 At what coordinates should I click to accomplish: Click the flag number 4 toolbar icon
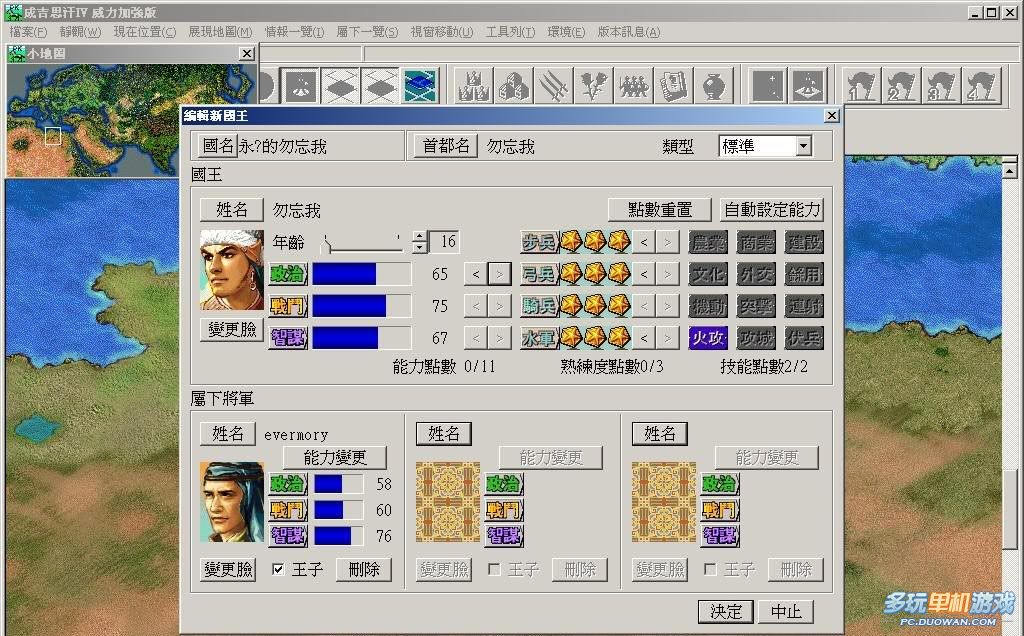tap(980, 86)
